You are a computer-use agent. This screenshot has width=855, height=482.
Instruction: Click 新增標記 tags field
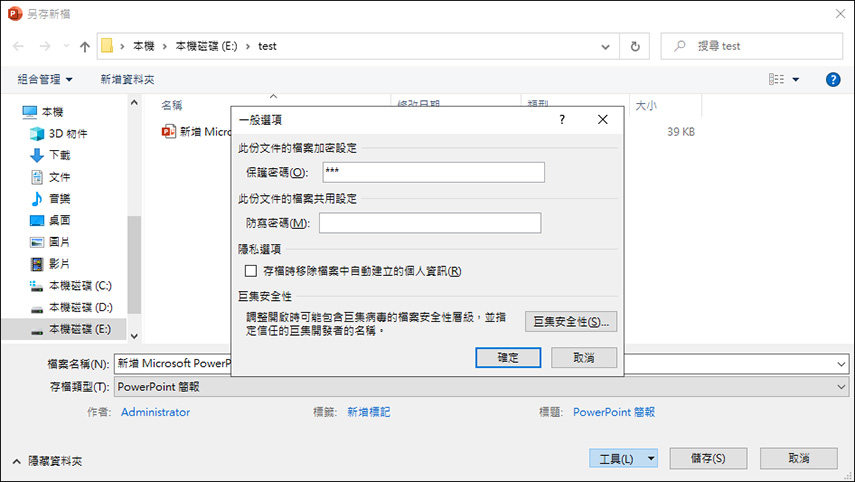point(369,412)
